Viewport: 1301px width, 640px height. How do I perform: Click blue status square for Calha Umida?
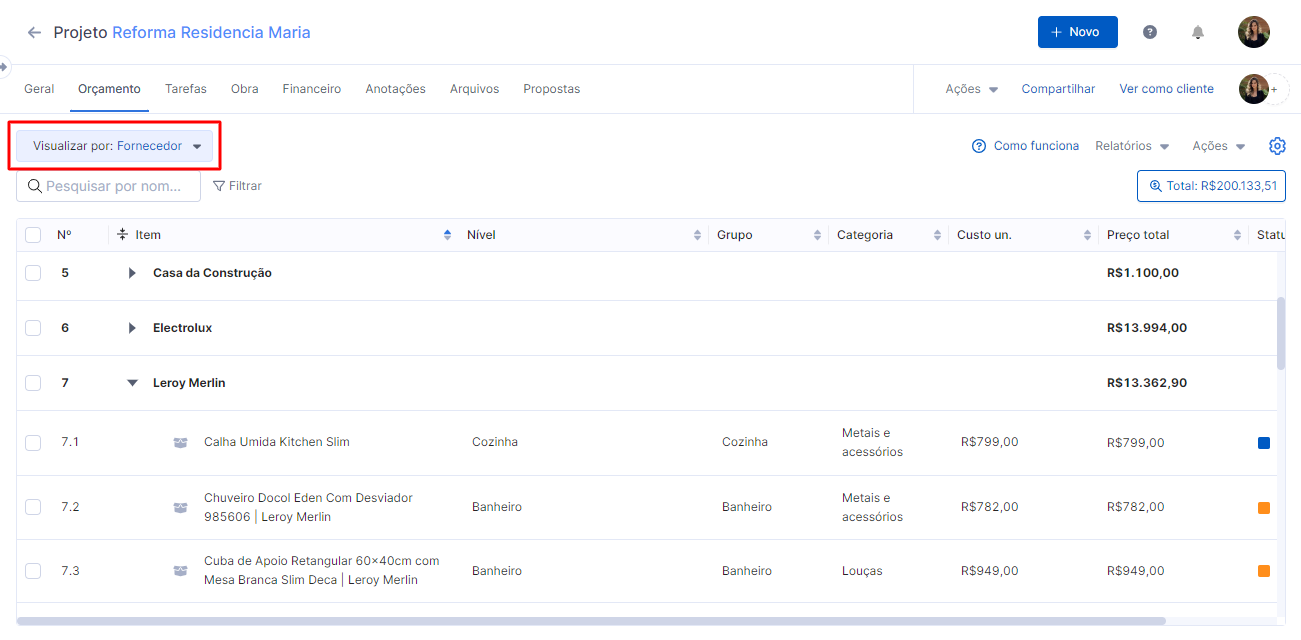(1264, 443)
